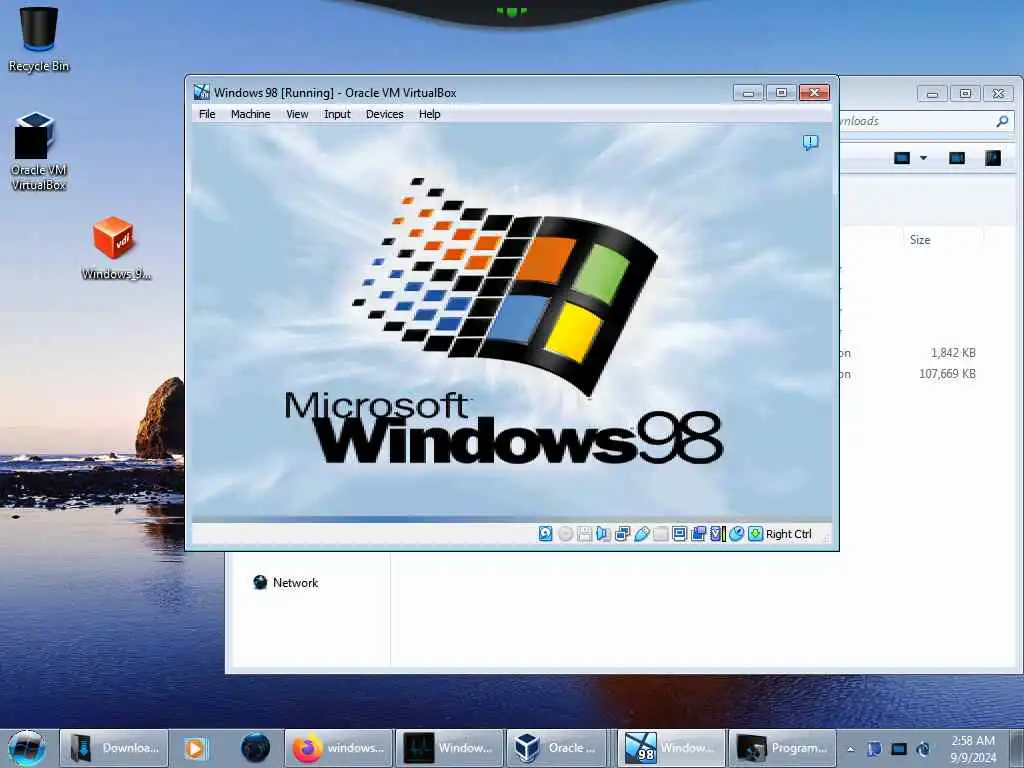Open the Input menu

pyautogui.click(x=337, y=114)
